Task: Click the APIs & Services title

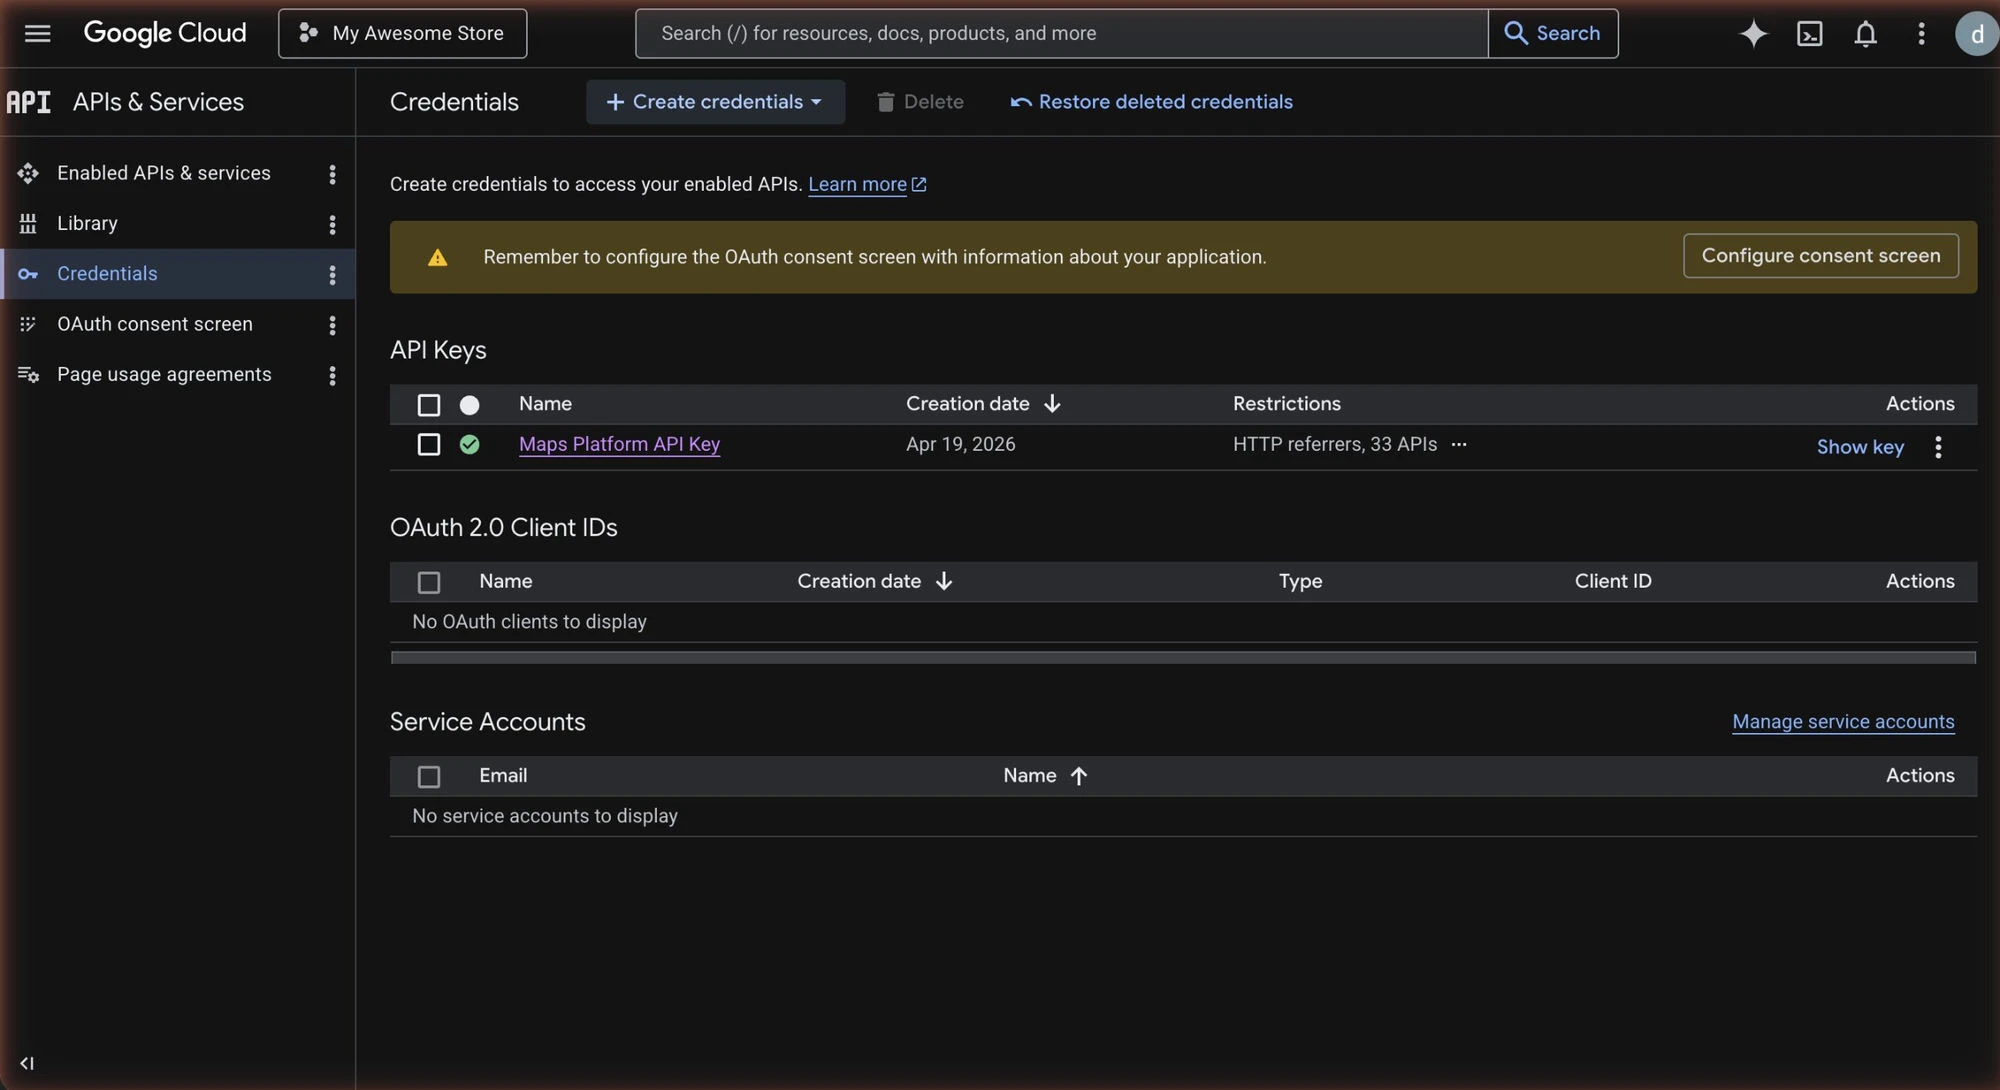Action: pos(158,102)
